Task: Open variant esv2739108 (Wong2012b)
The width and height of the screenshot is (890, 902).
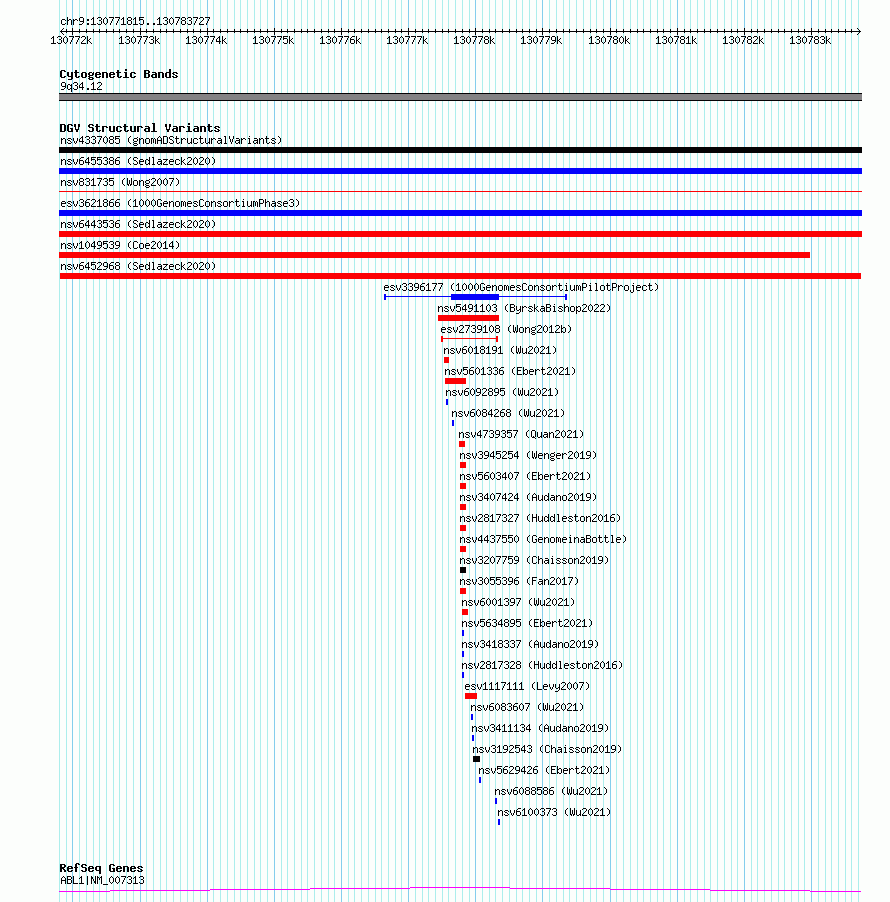Action: coord(506,329)
